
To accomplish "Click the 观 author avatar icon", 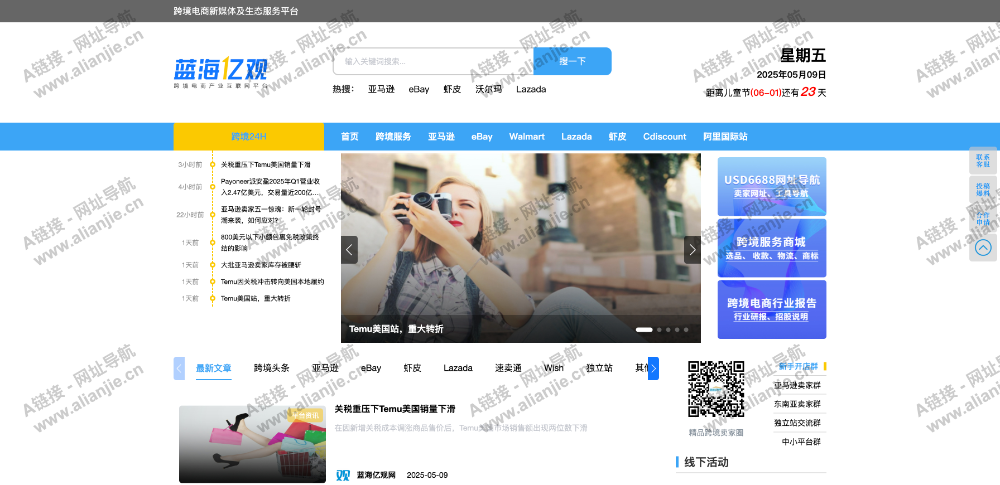I will pyautogui.click(x=343, y=475).
